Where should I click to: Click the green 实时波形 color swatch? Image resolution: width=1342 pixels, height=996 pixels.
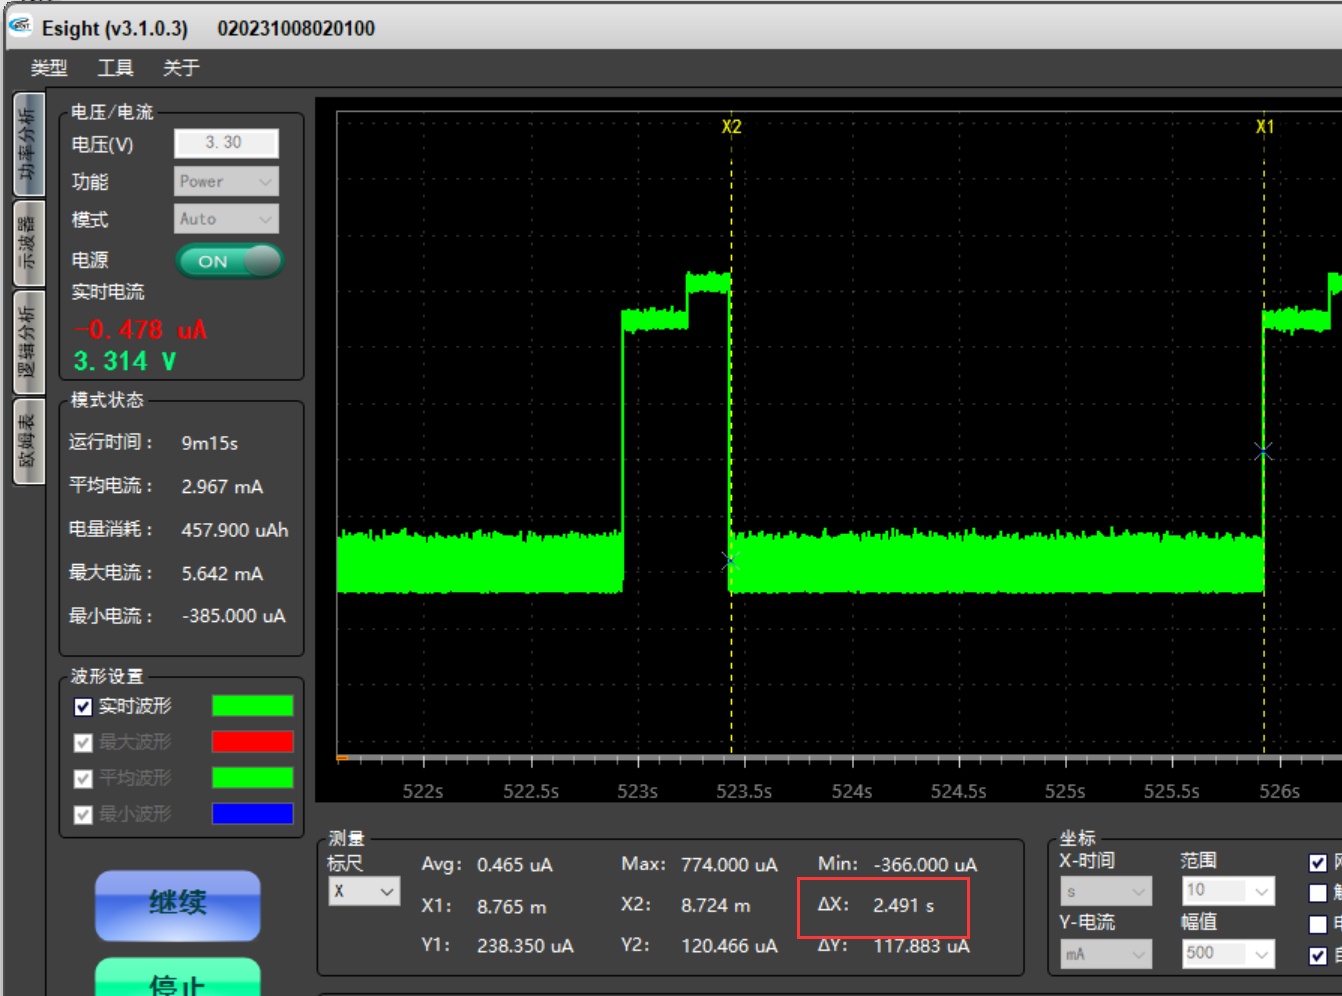252,706
